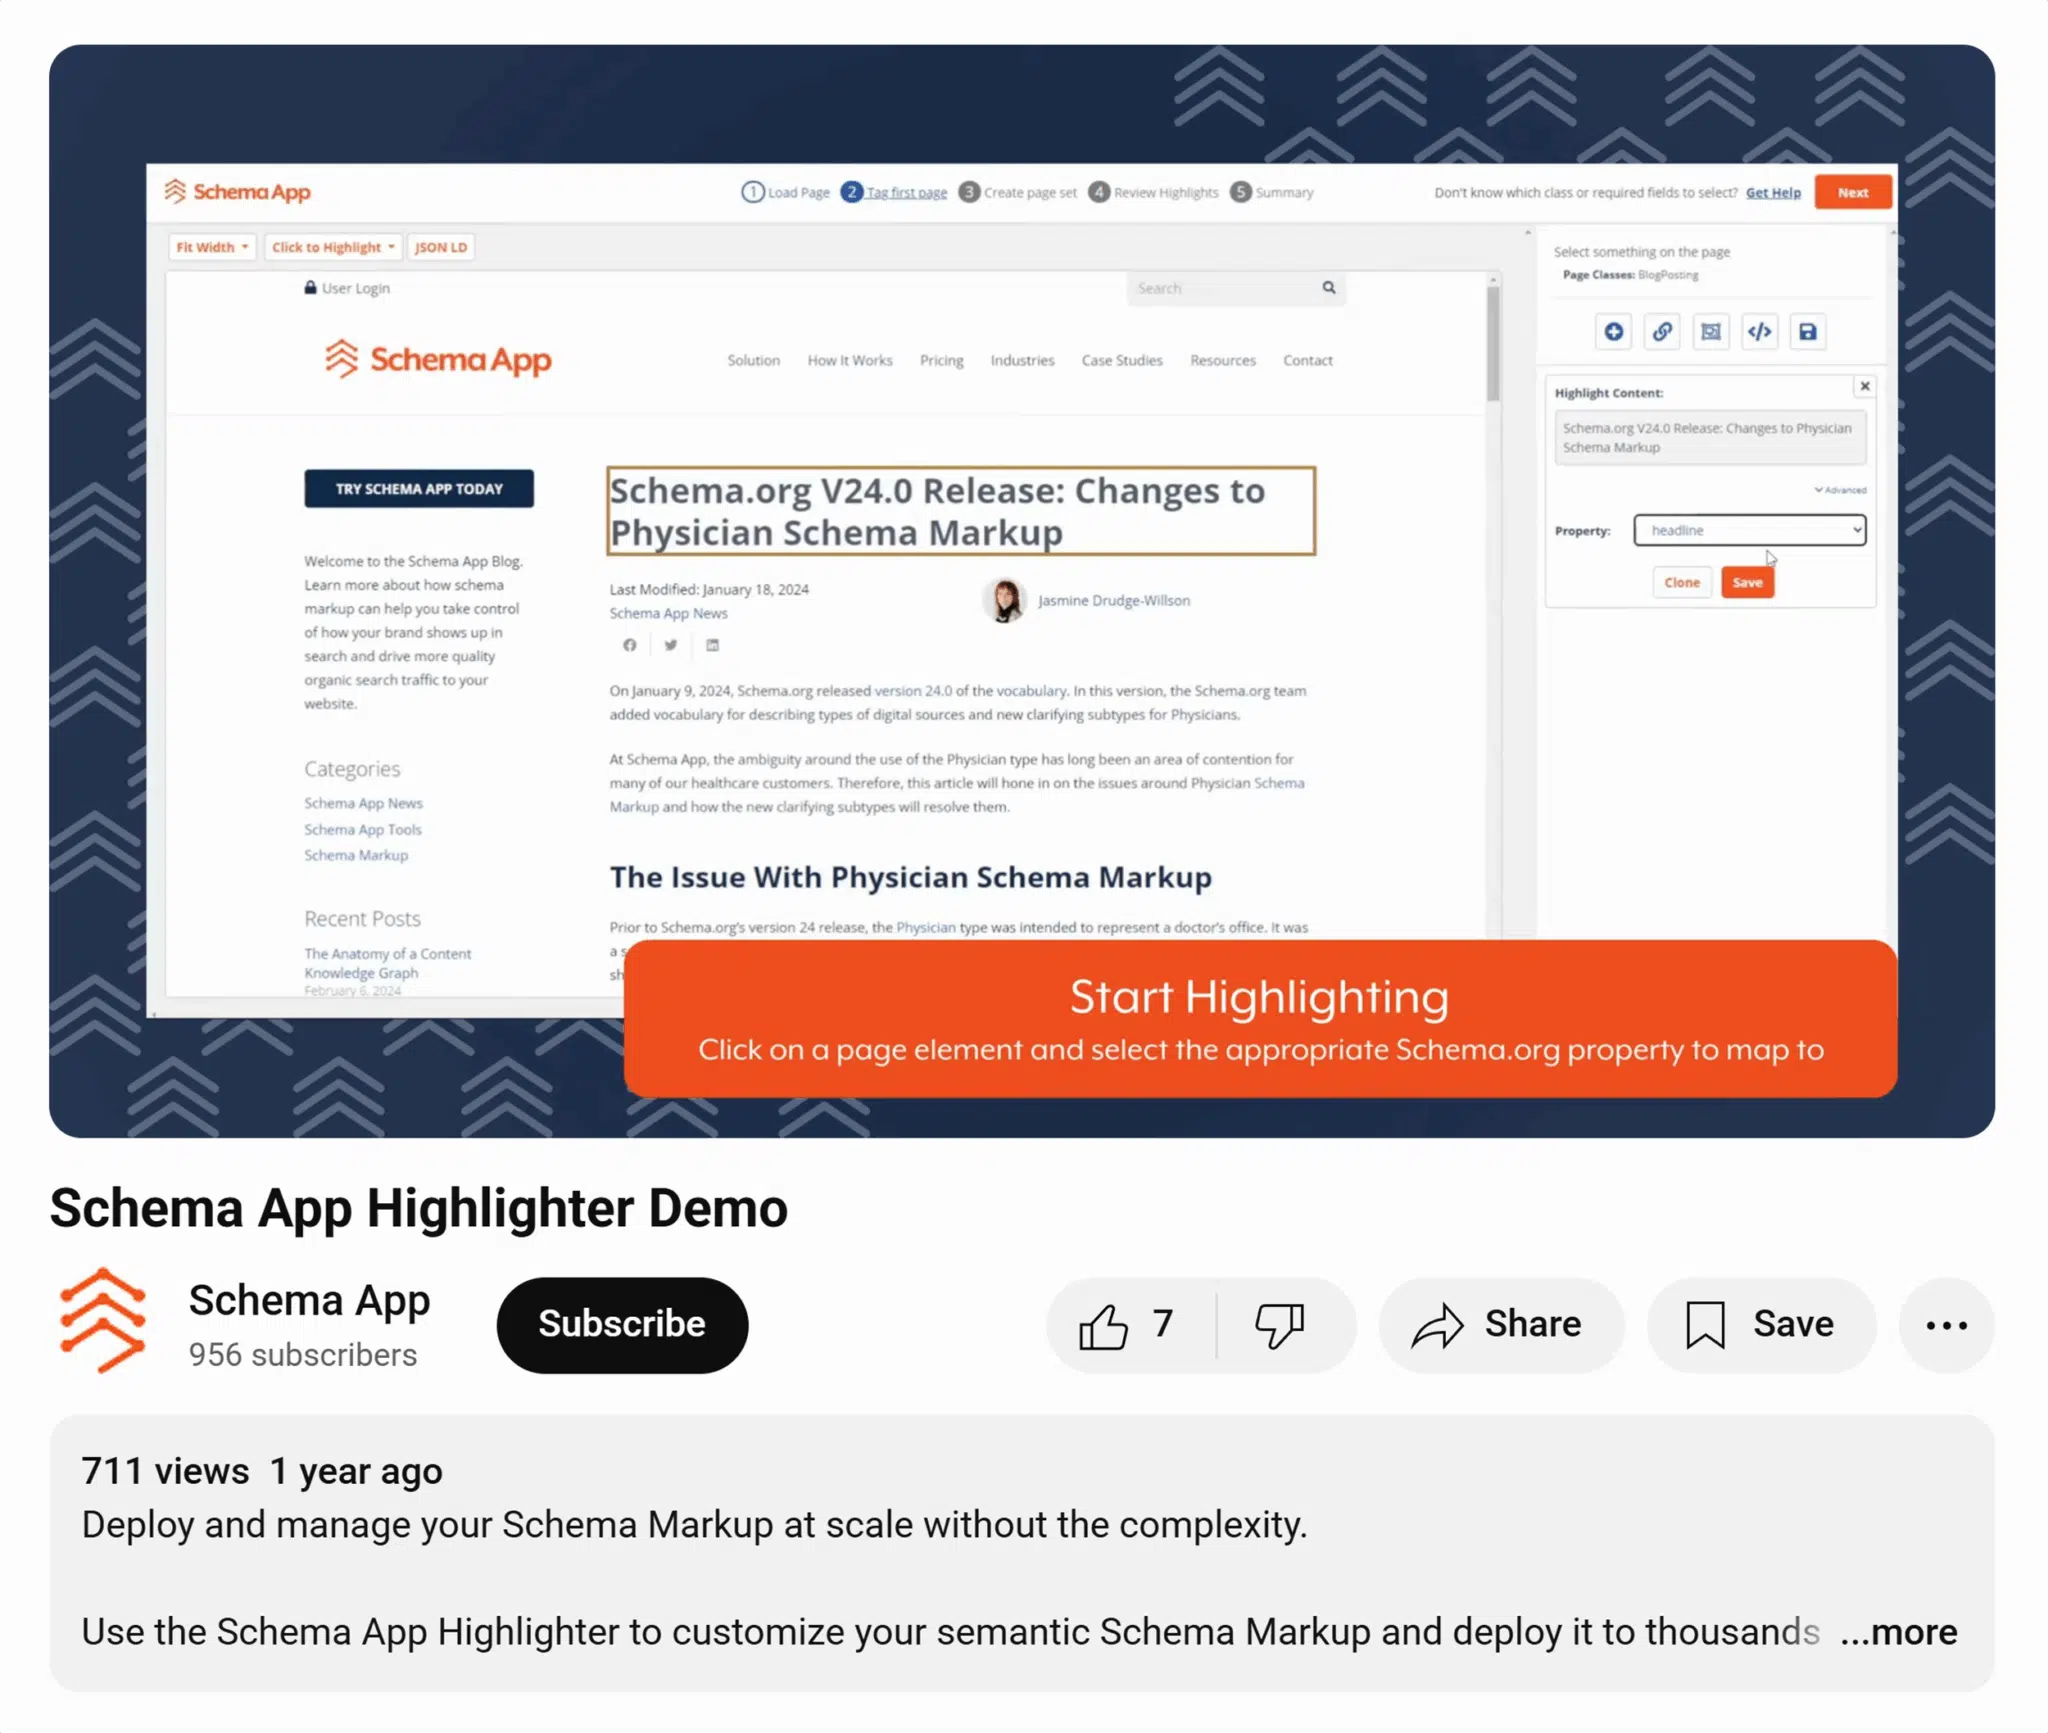Open the Resources menu item
Image resolution: width=2048 pixels, height=1733 pixels.
pos(1222,360)
